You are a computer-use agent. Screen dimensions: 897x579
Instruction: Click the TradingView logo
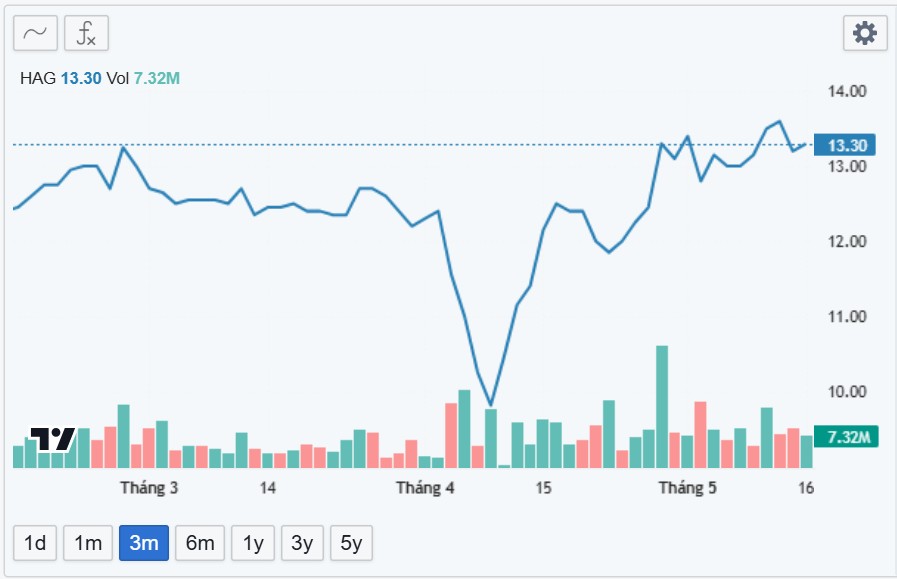(x=52, y=439)
